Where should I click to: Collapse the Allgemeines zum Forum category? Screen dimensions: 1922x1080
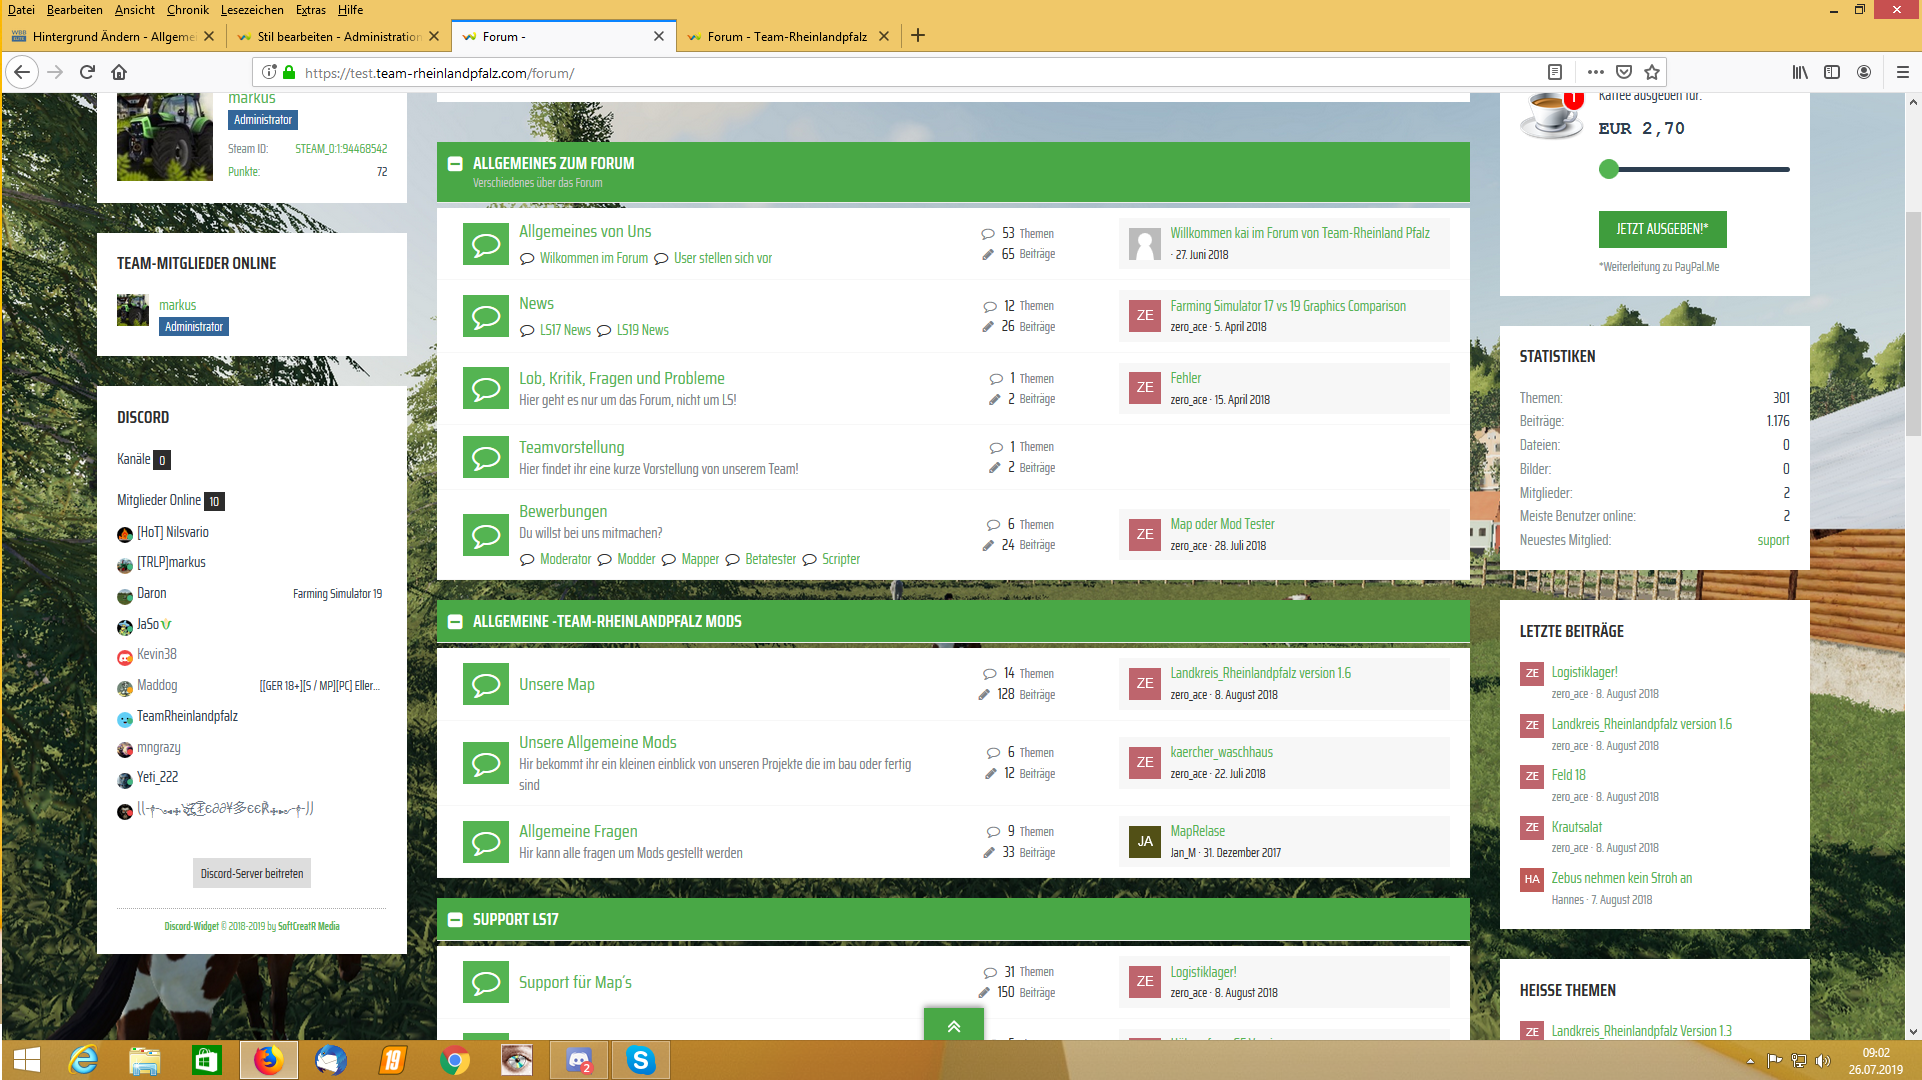(455, 164)
